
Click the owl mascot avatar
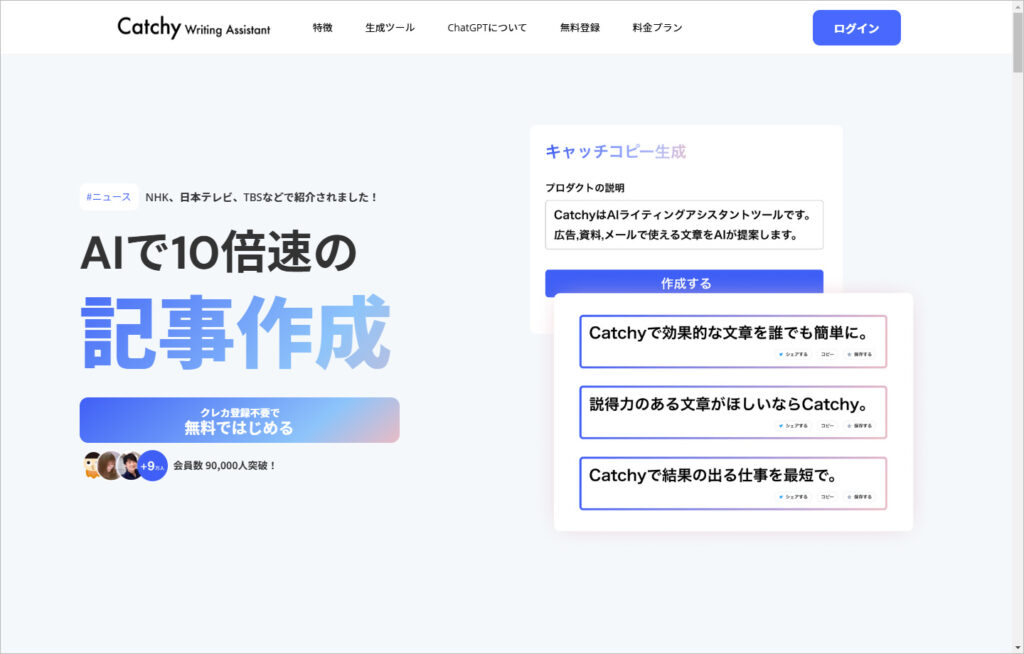coord(91,466)
